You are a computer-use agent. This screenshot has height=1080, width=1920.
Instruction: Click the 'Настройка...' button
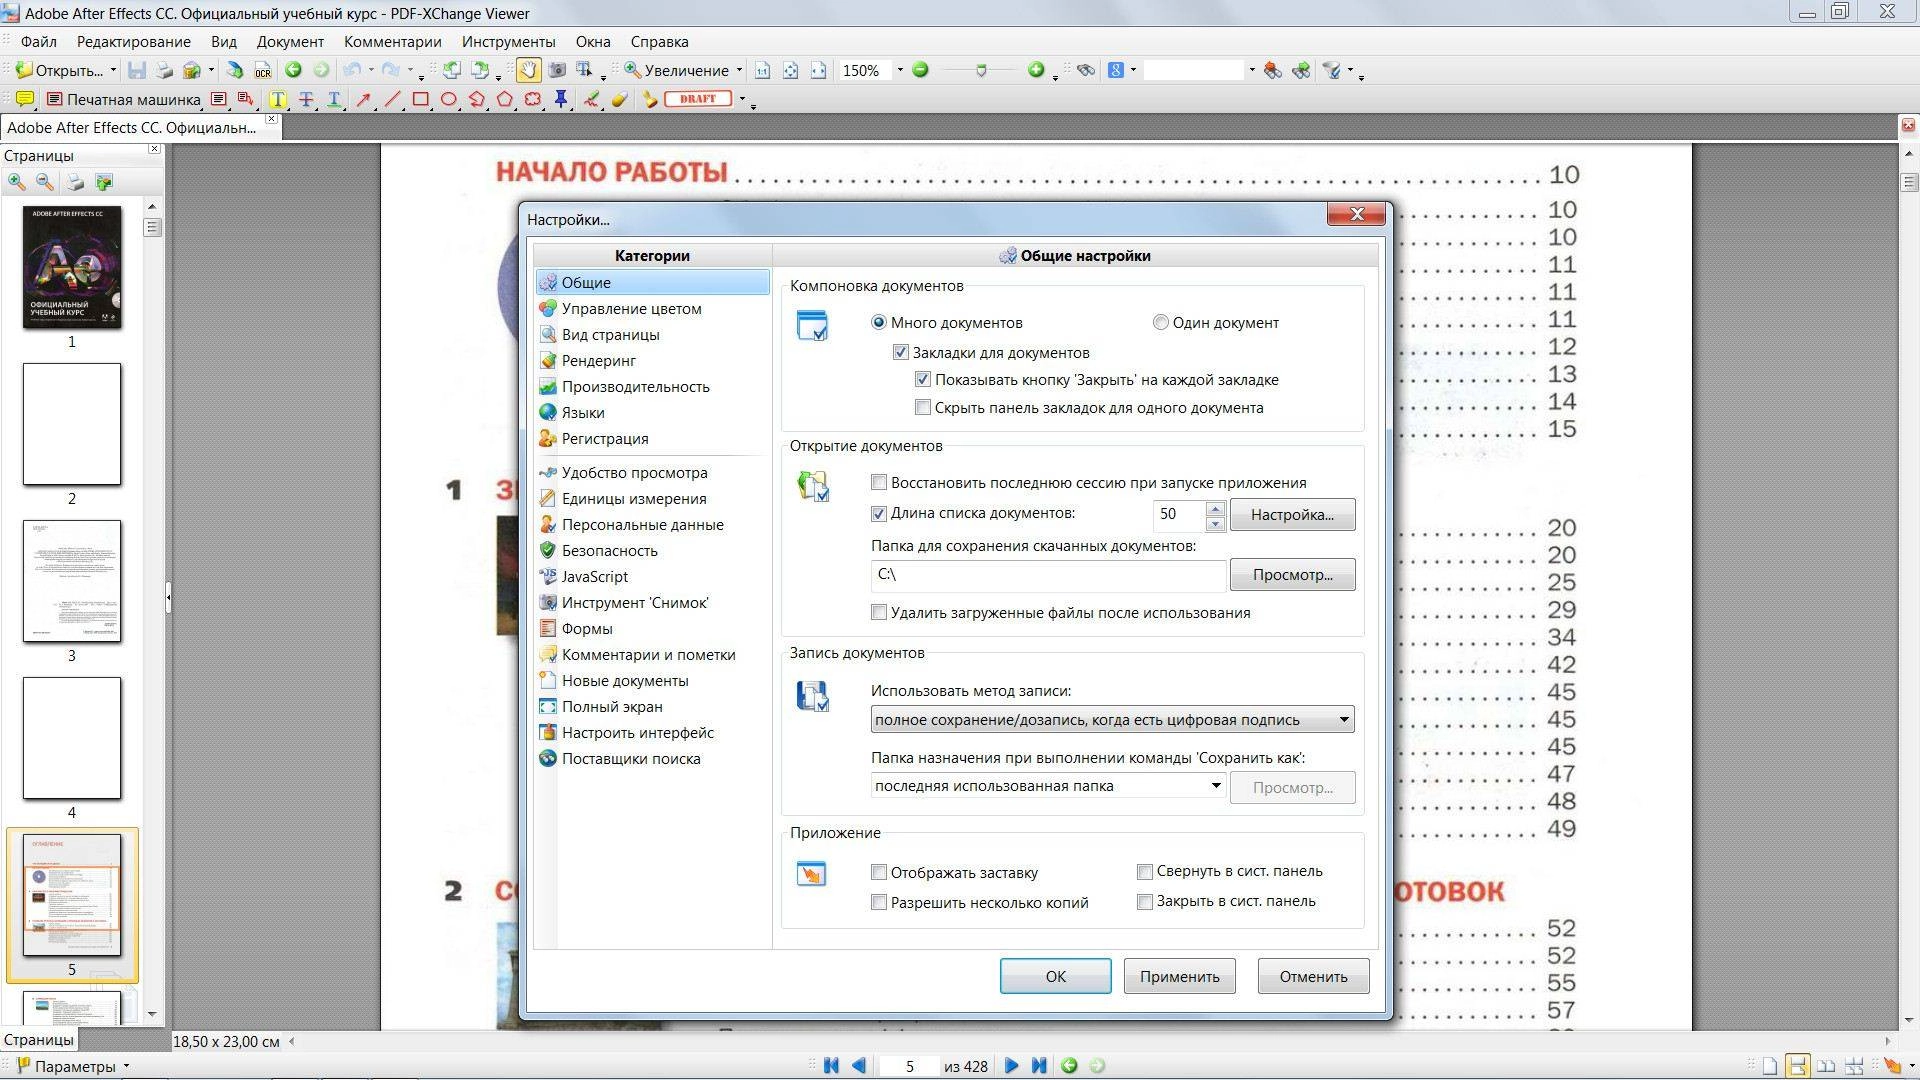[x=1292, y=515]
